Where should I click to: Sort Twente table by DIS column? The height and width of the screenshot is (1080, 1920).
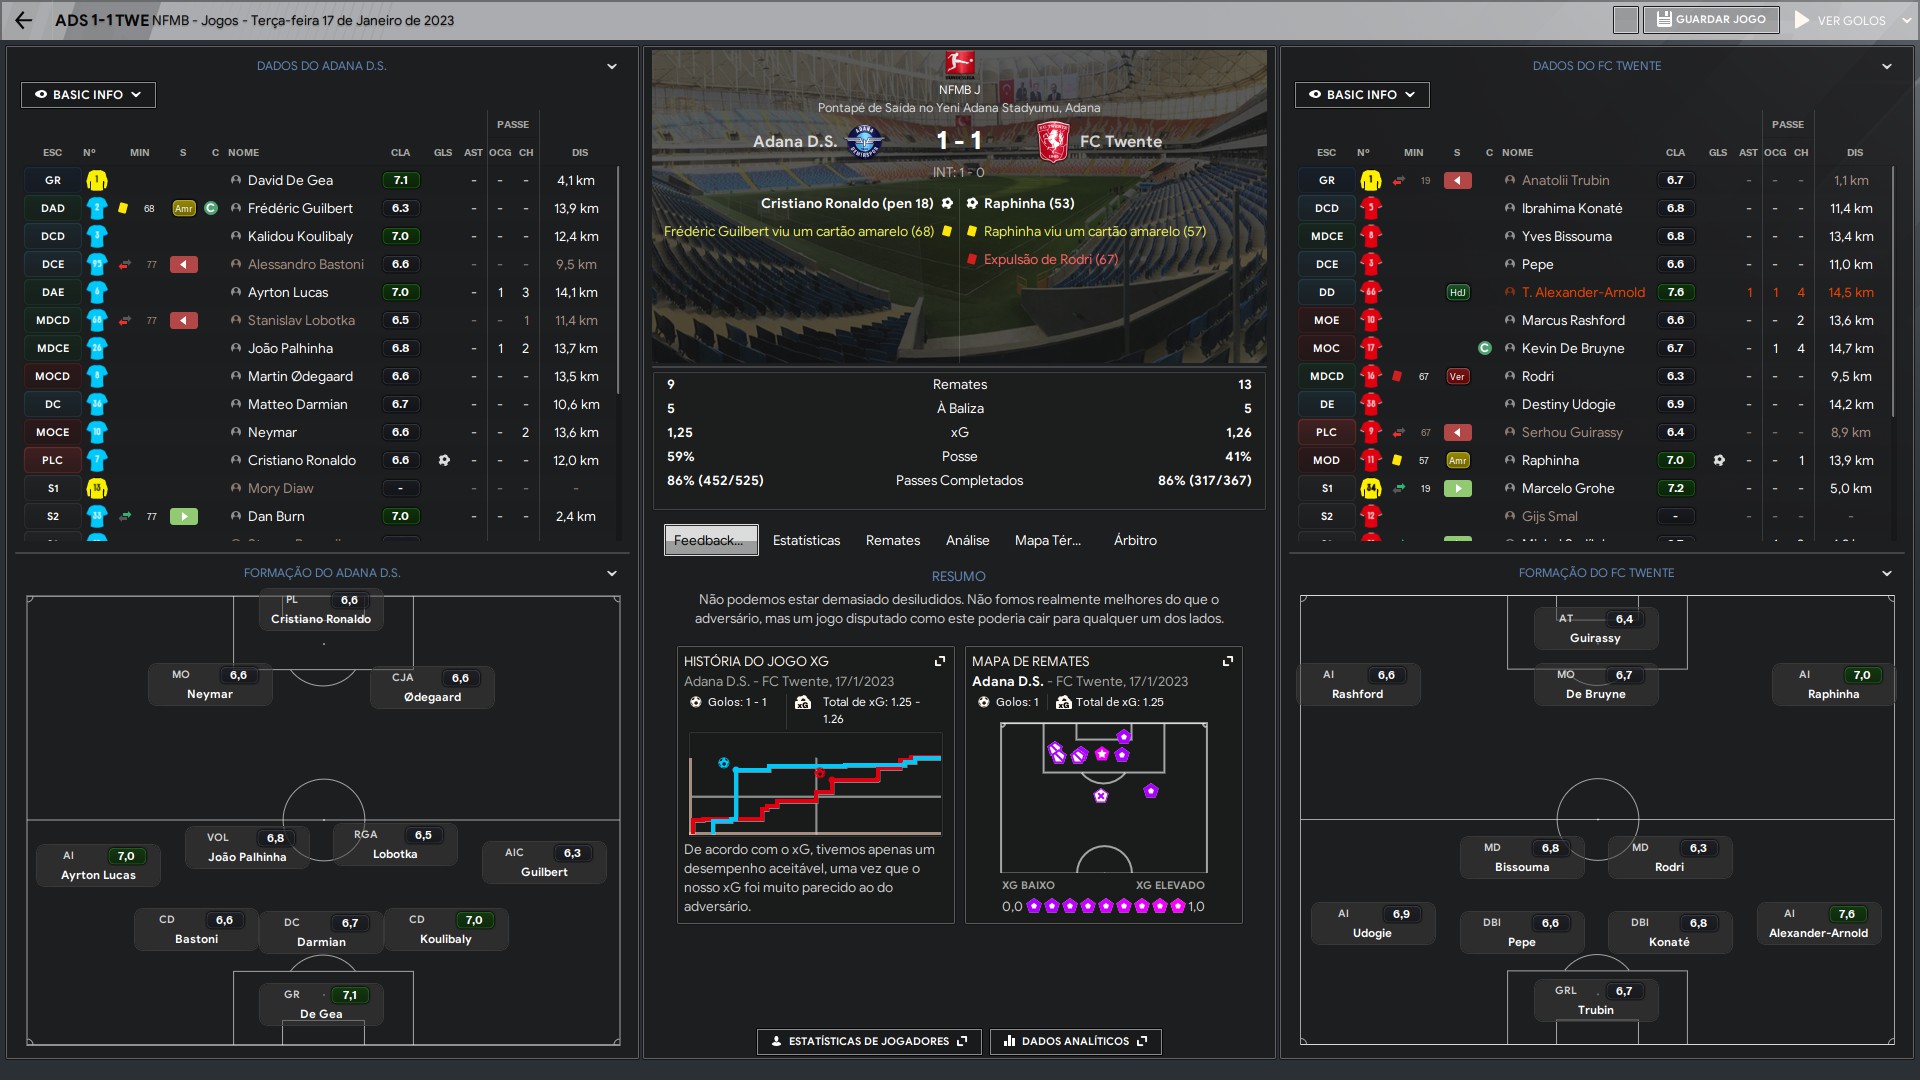click(1855, 153)
